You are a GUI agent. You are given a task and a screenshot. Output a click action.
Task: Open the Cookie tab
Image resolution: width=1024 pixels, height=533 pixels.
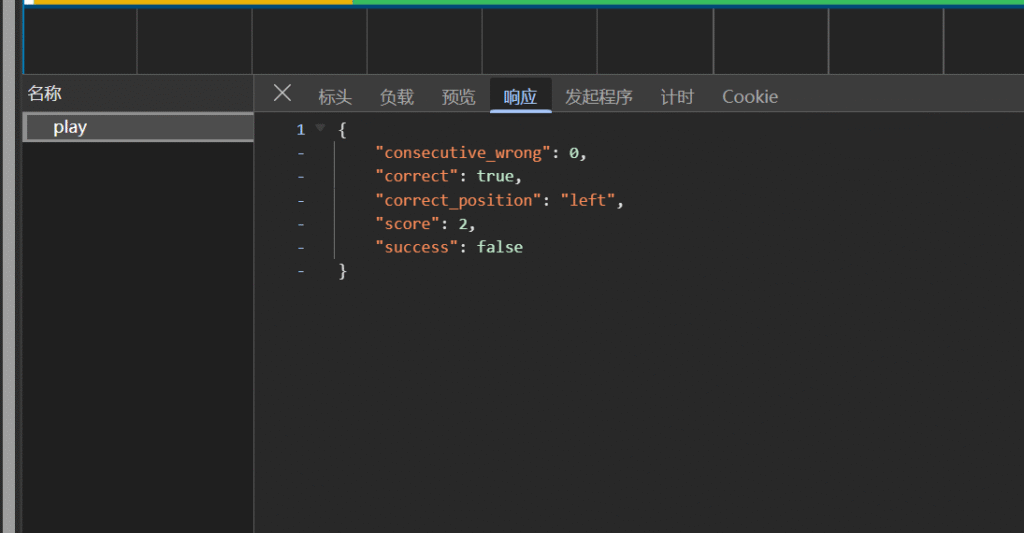coord(750,97)
